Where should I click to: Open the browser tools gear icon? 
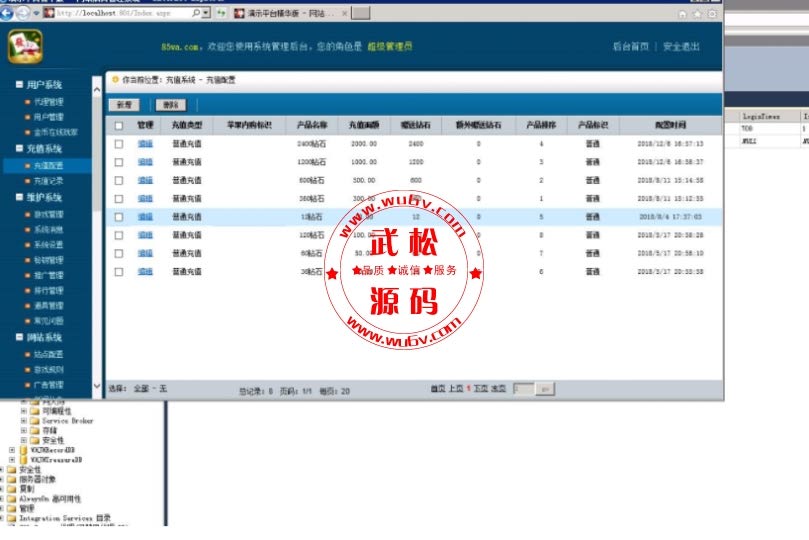point(712,14)
